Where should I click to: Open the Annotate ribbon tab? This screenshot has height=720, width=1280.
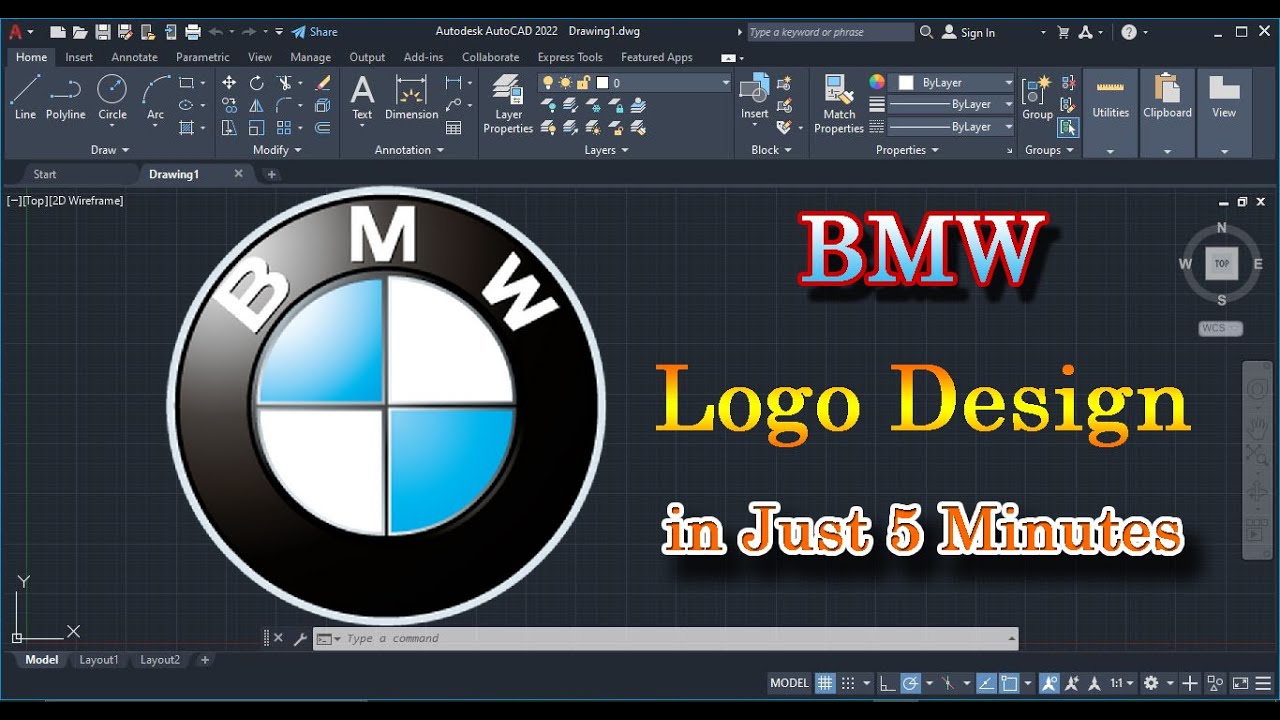[x=134, y=57]
